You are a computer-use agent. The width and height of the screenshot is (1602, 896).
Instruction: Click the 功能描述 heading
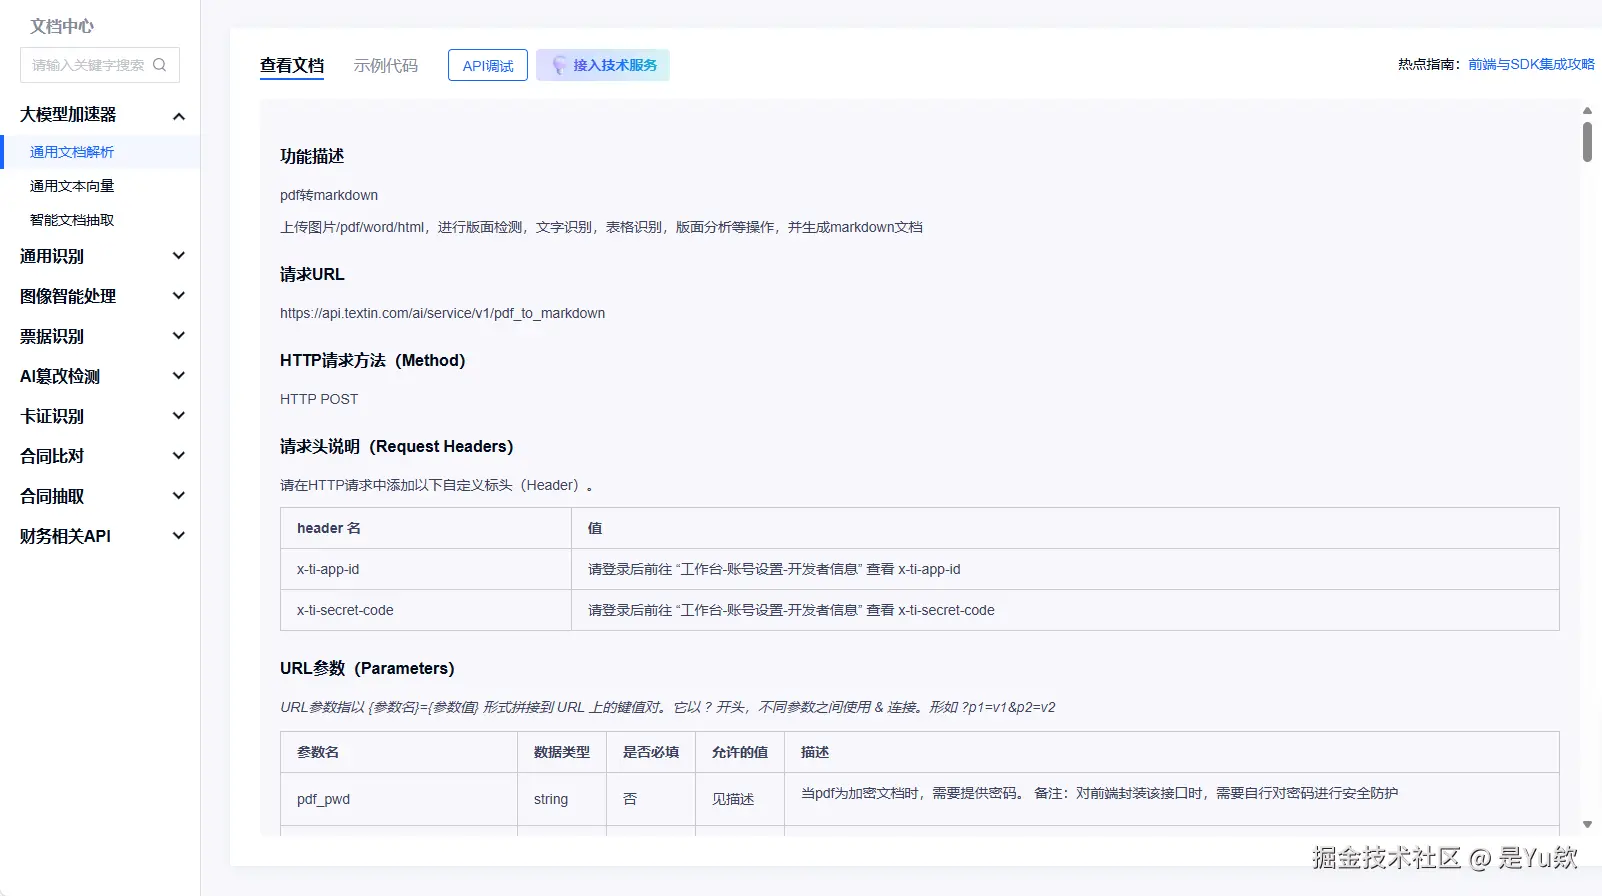tap(312, 156)
